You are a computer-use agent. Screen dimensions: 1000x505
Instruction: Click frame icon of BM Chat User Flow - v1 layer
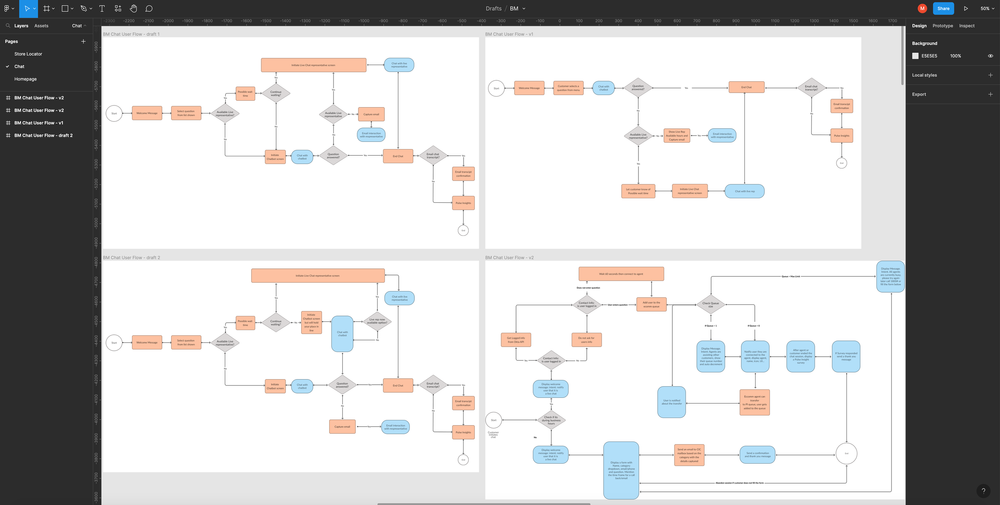(x=8, y=123)
